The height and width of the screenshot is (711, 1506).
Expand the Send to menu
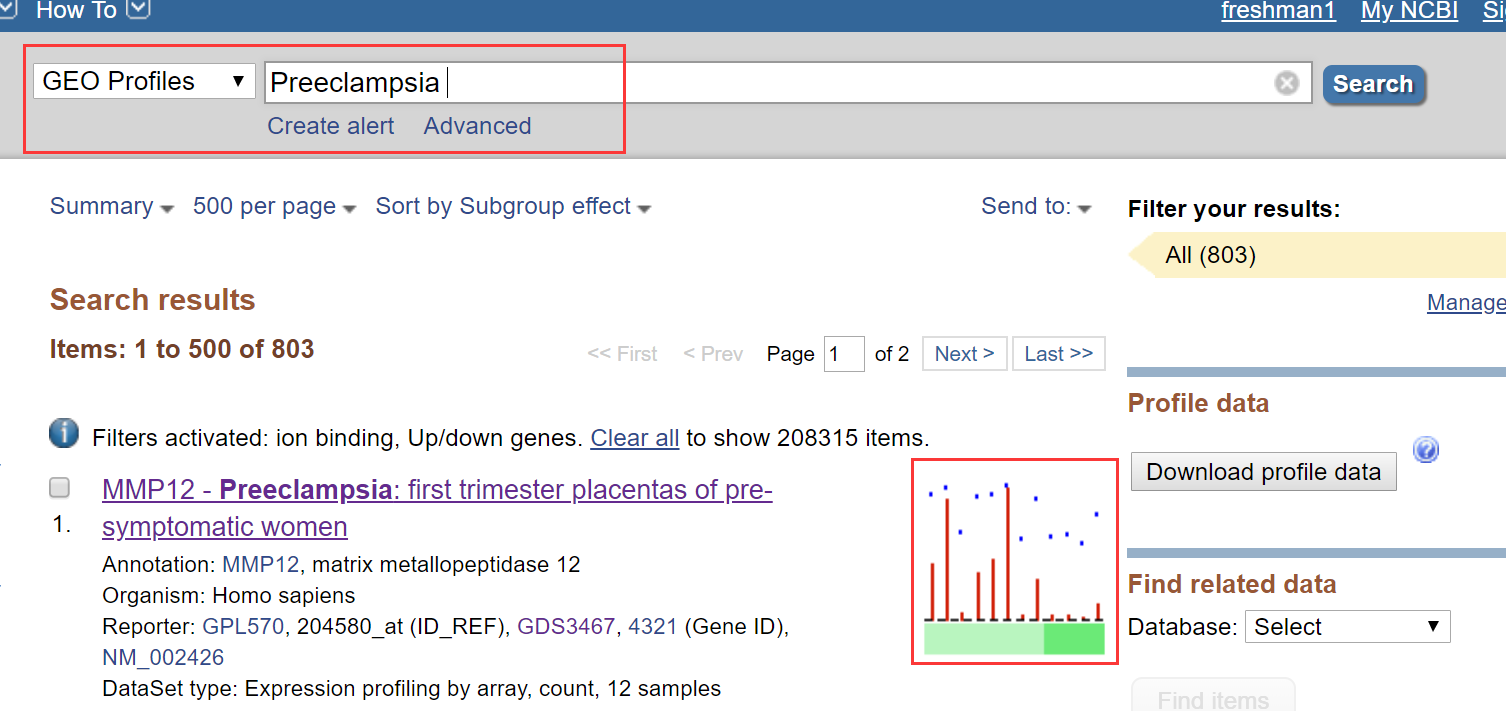(1036, 207)
